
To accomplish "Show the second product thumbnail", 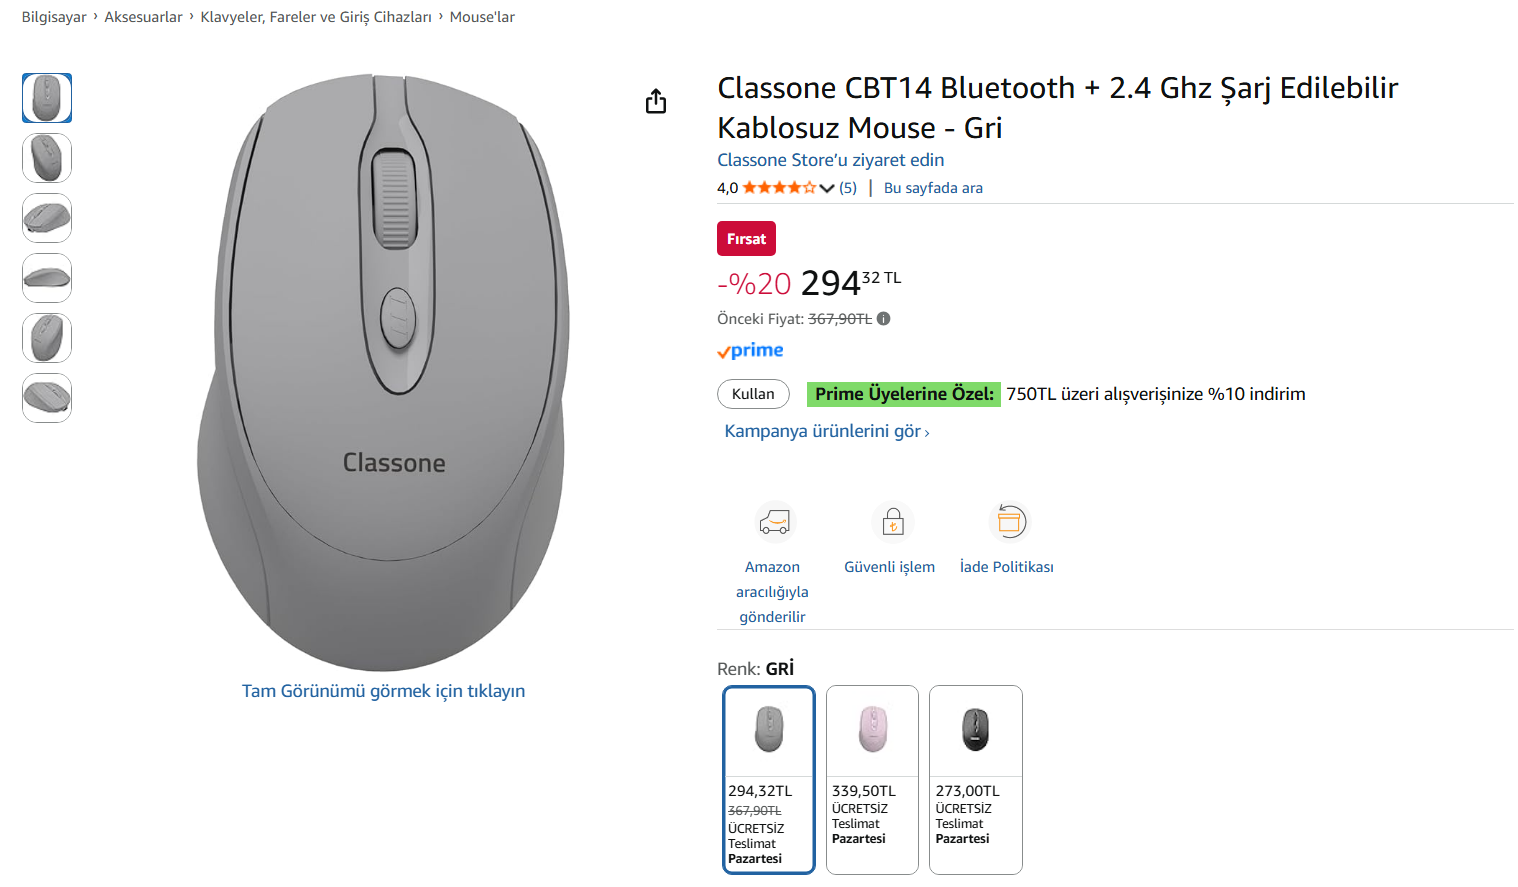I will pos(47,158).
